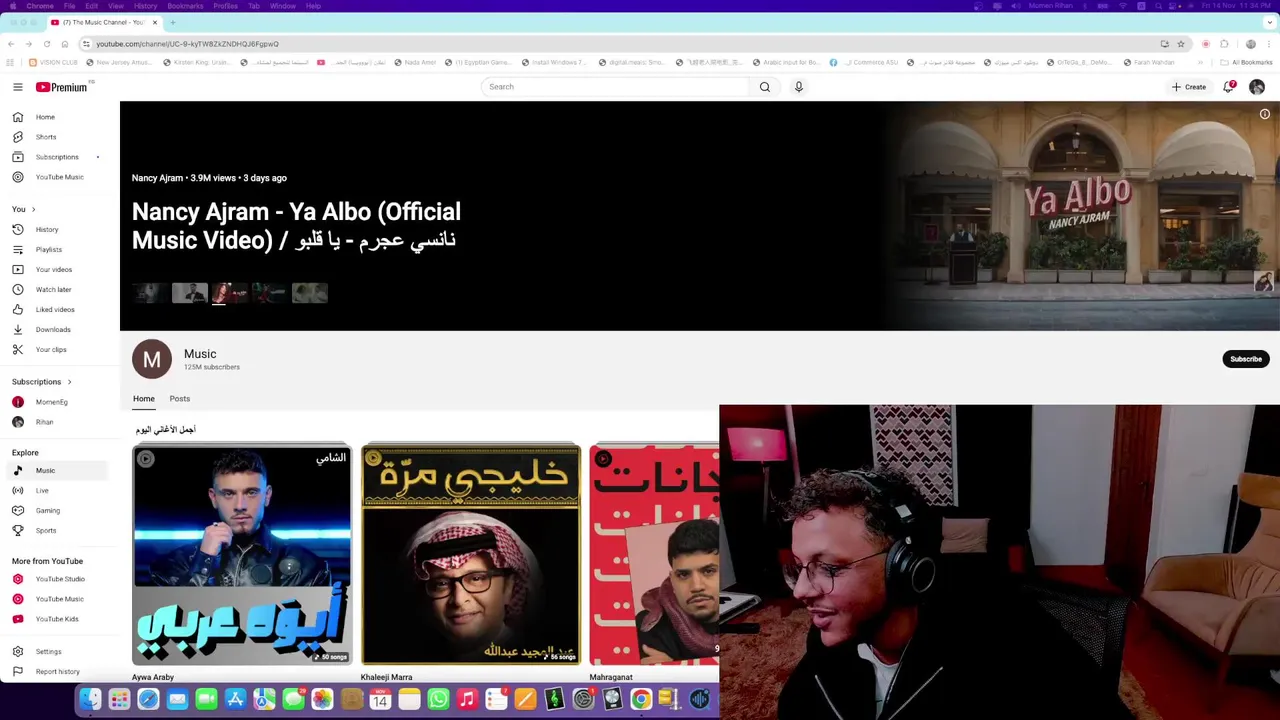
Task: Open Chrome Bookmarks menu
Action: coord(185,6)
